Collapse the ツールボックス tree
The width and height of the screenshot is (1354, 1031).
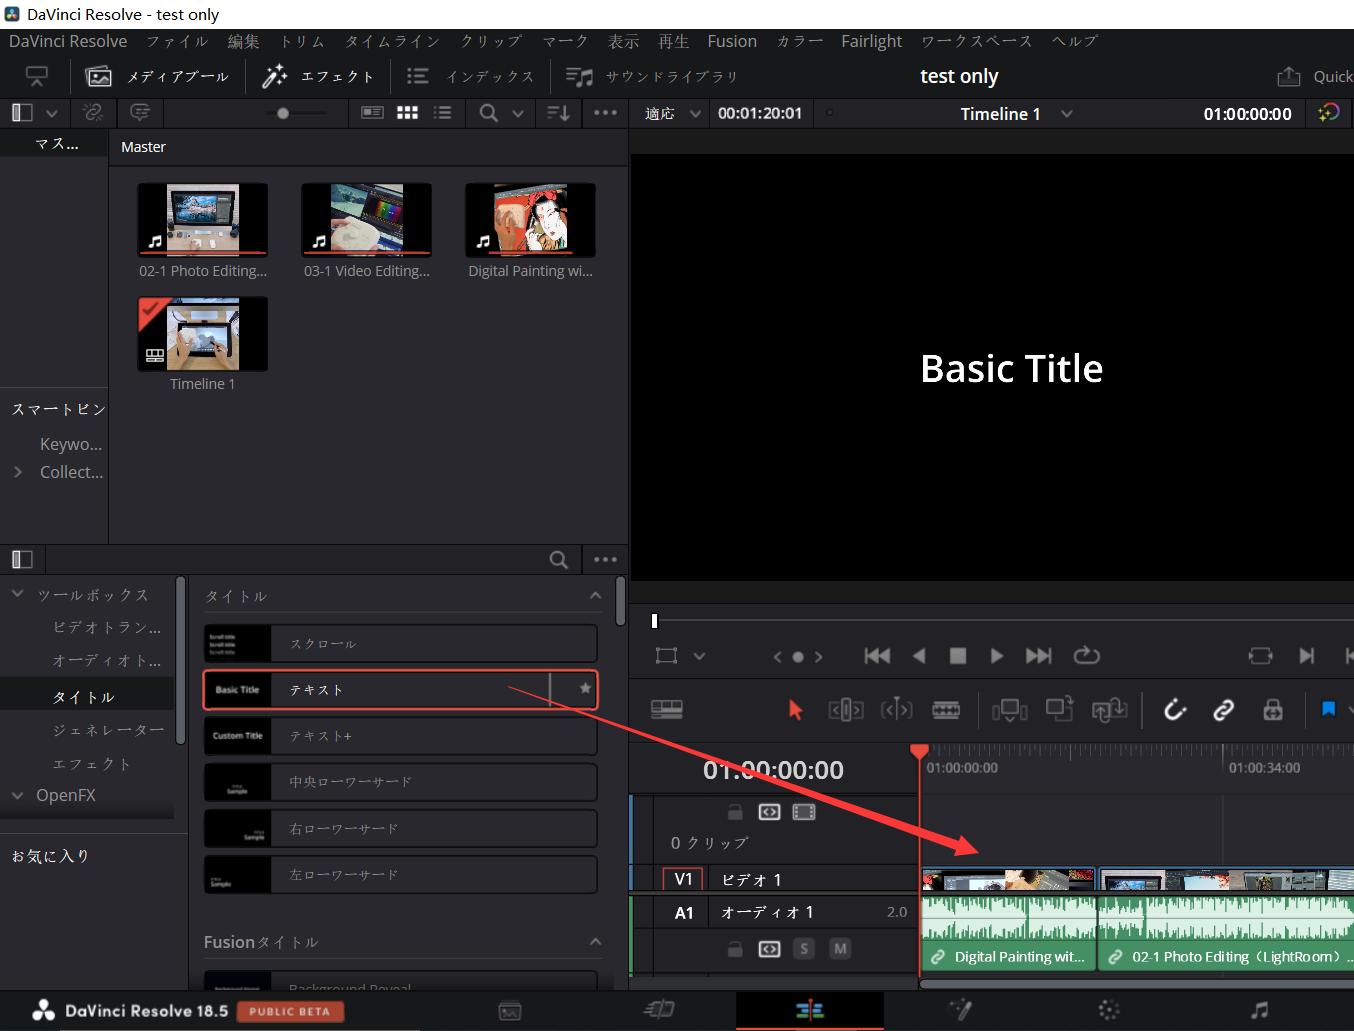point(18,594)
